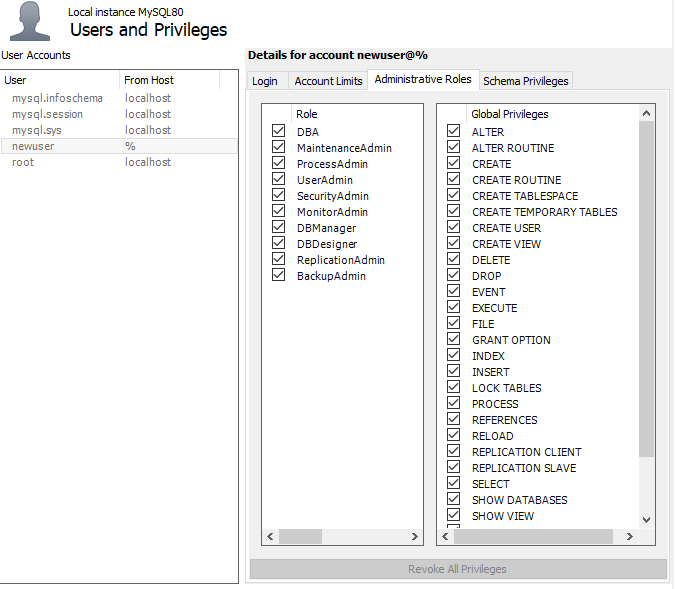Uncheck the EXECUTE privilege
Image resolution: width=677 pixels, height=589 pixels.
point(453,307)
